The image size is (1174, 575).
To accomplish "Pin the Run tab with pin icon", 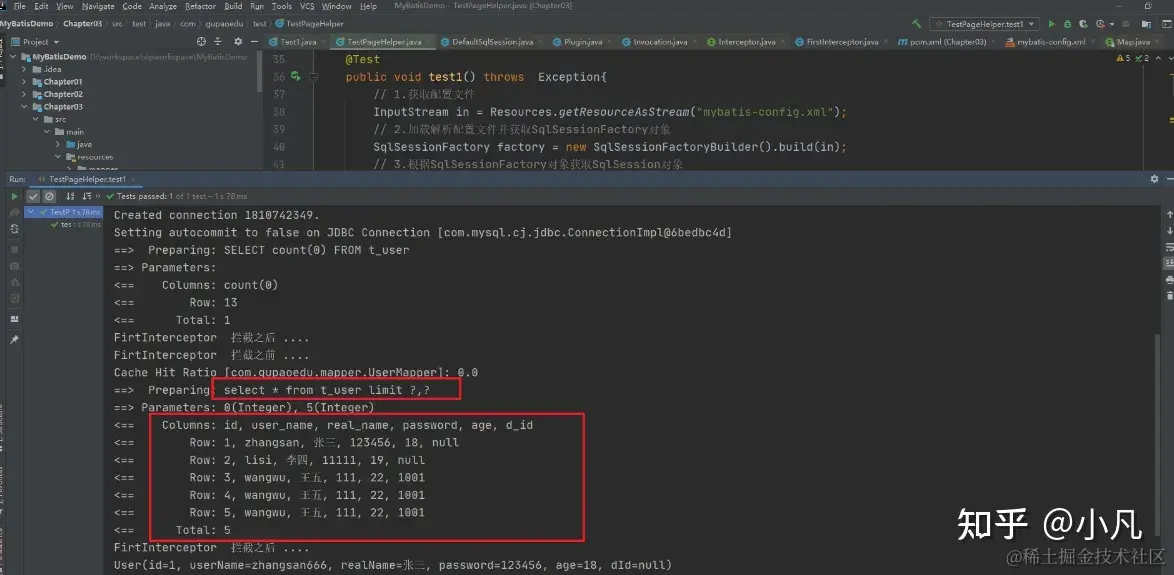I will (14, 339).
